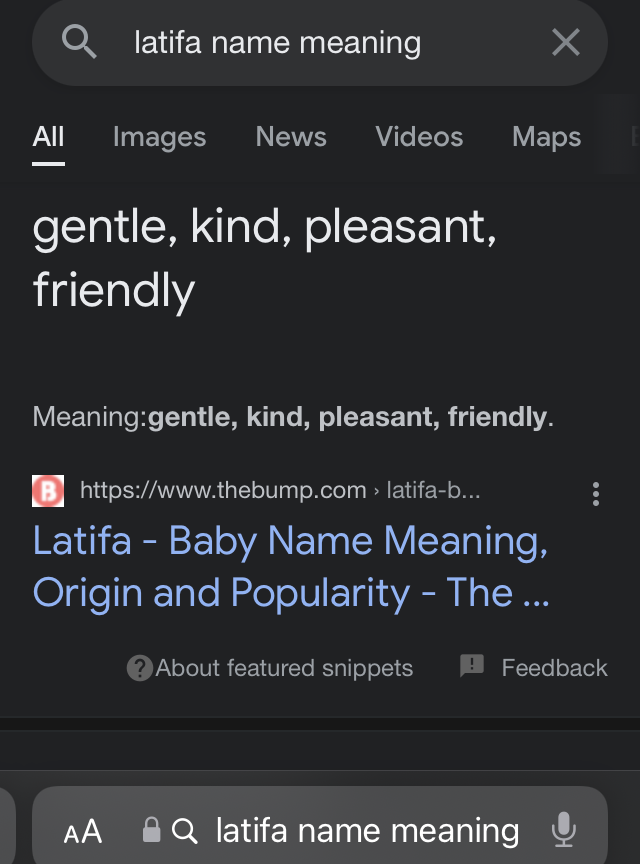Click the Feedback text link
Viewport: 640px width, 864px height.
tap(554, 668)
